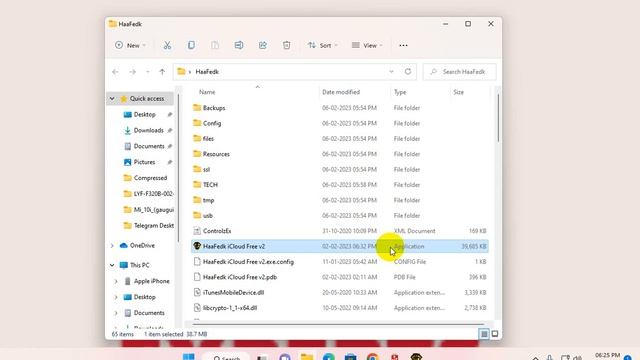Go up one folder level
Viewport: 640px width, 360px height.
pos(162,72)
